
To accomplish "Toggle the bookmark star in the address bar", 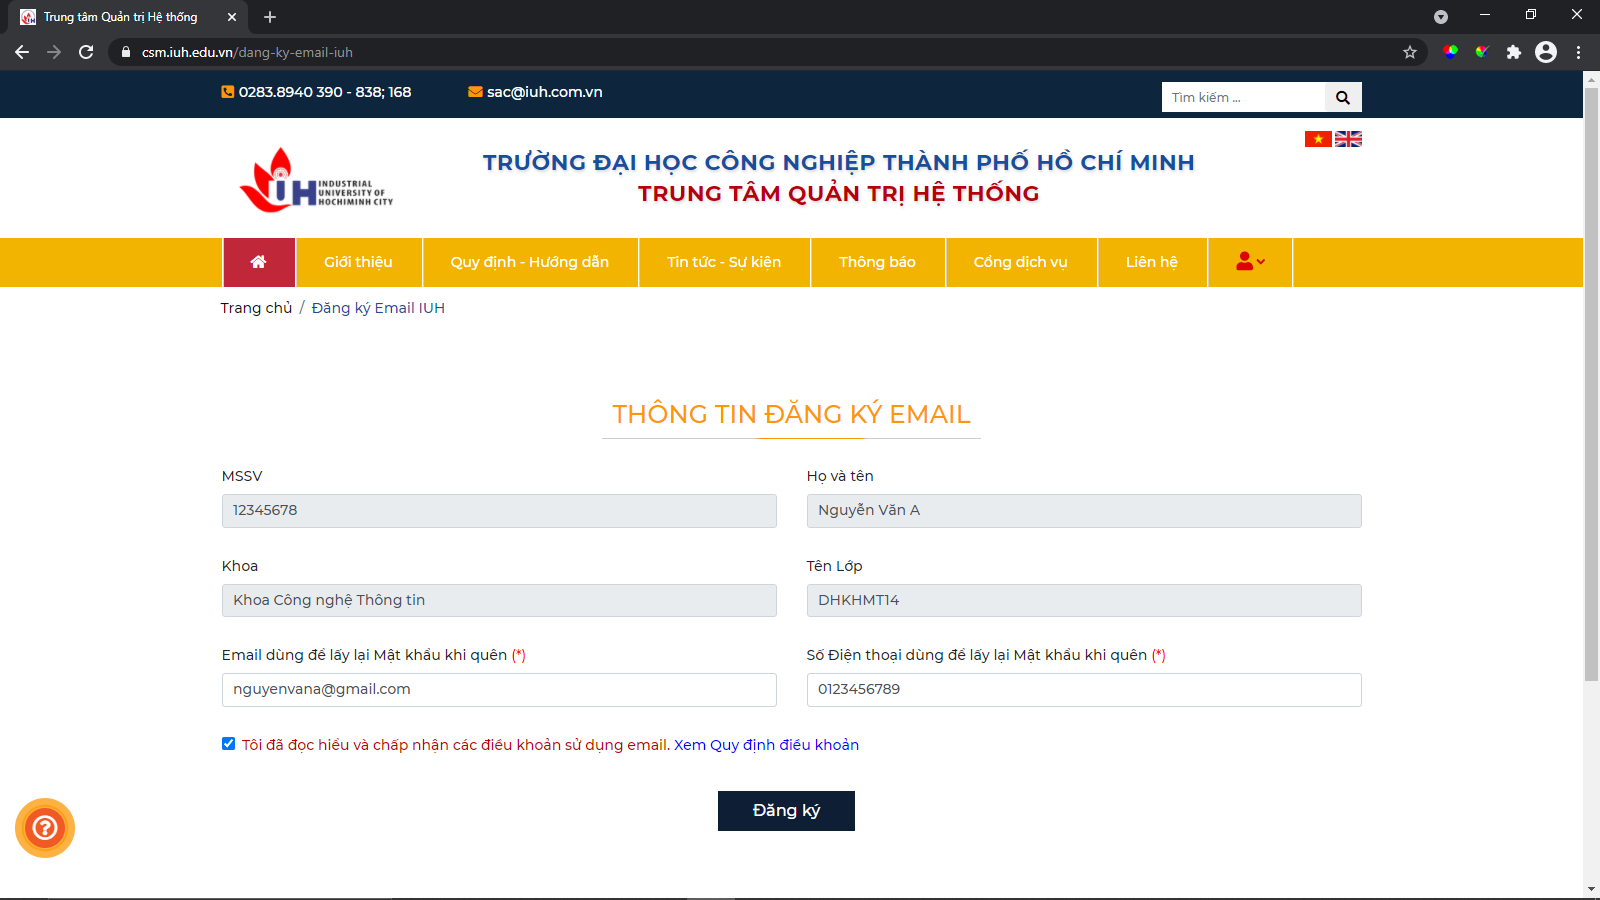I will point(1410,52).
